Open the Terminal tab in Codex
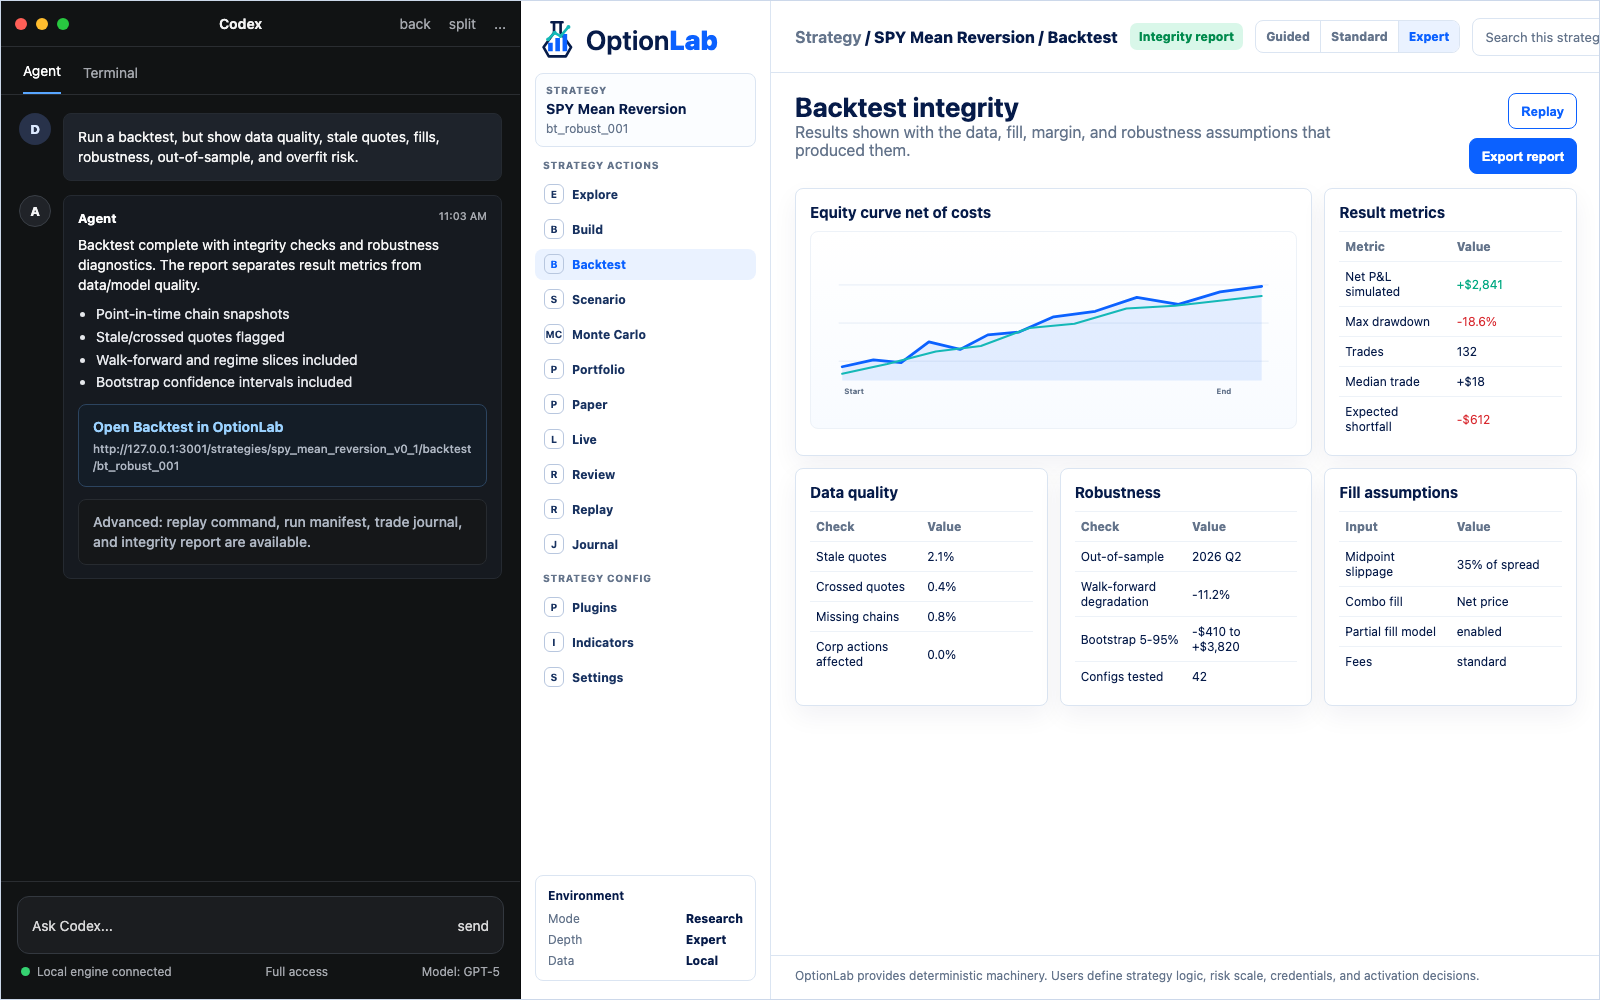Screen dimensions: 1600x1000 point(110,73)
